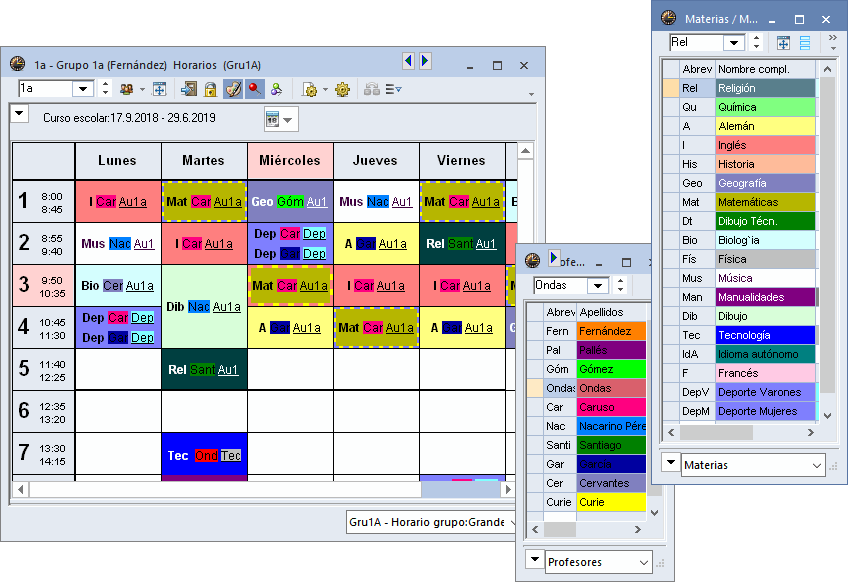
Task: Click the export-to-door arrow icon in the timetable toolbar
Action: [189, 89]
